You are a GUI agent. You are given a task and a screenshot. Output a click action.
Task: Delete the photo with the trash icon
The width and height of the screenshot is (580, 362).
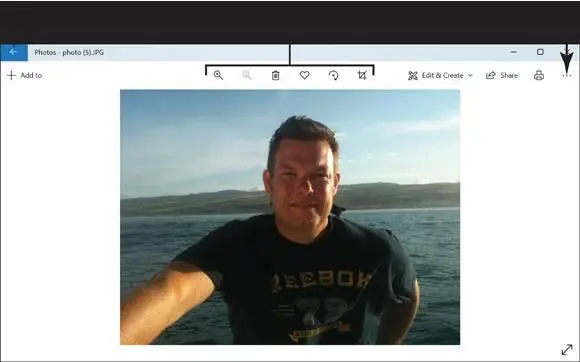click(276, 75)
